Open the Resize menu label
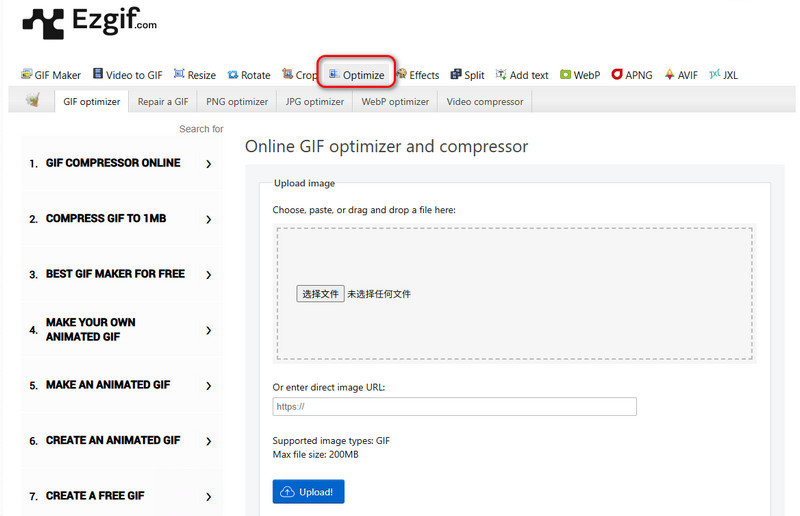The width and height of the screenshot is (800, 516). click(x=202, y=76)
